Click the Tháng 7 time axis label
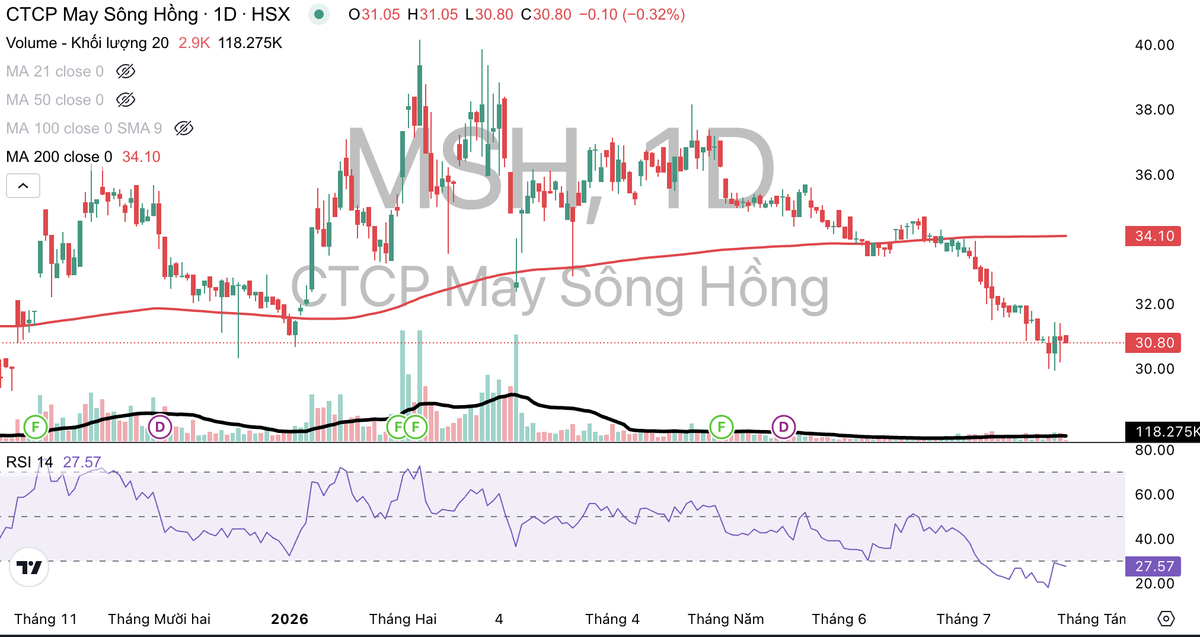 pyautogui.click(x=963, y=618)
